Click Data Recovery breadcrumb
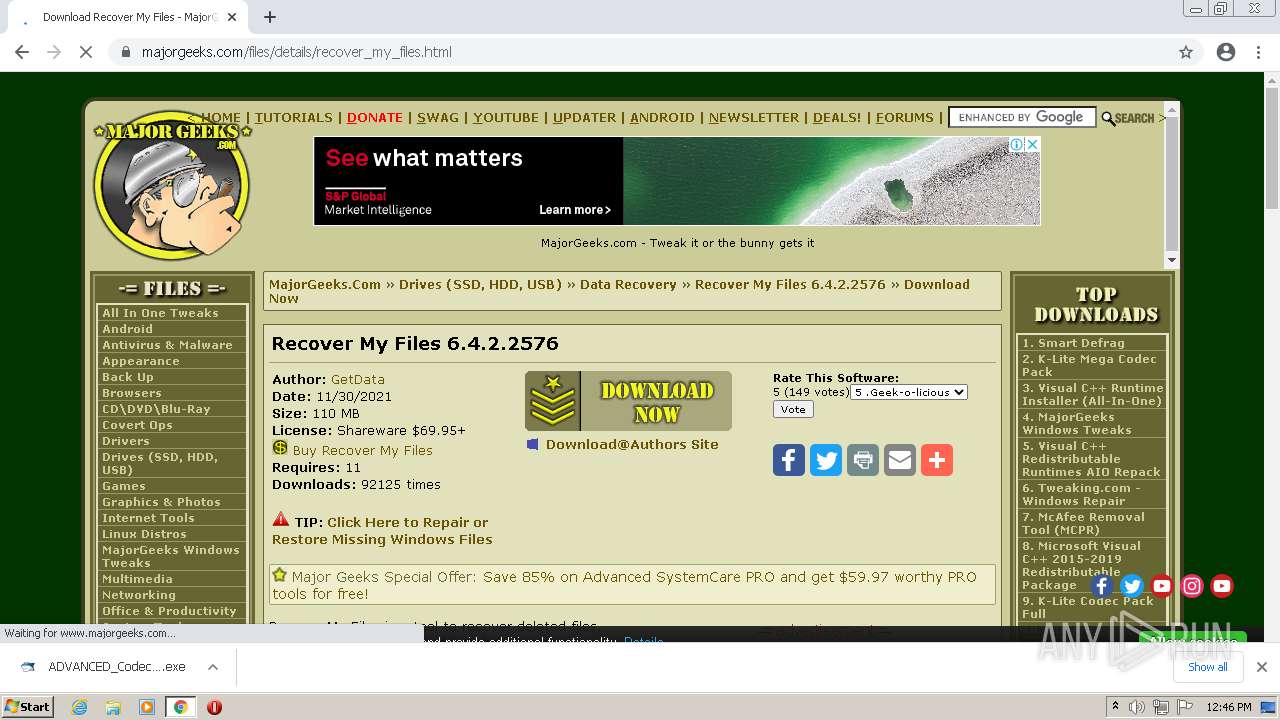This screenshot has height=720, width=1280. tap(628, 284)
